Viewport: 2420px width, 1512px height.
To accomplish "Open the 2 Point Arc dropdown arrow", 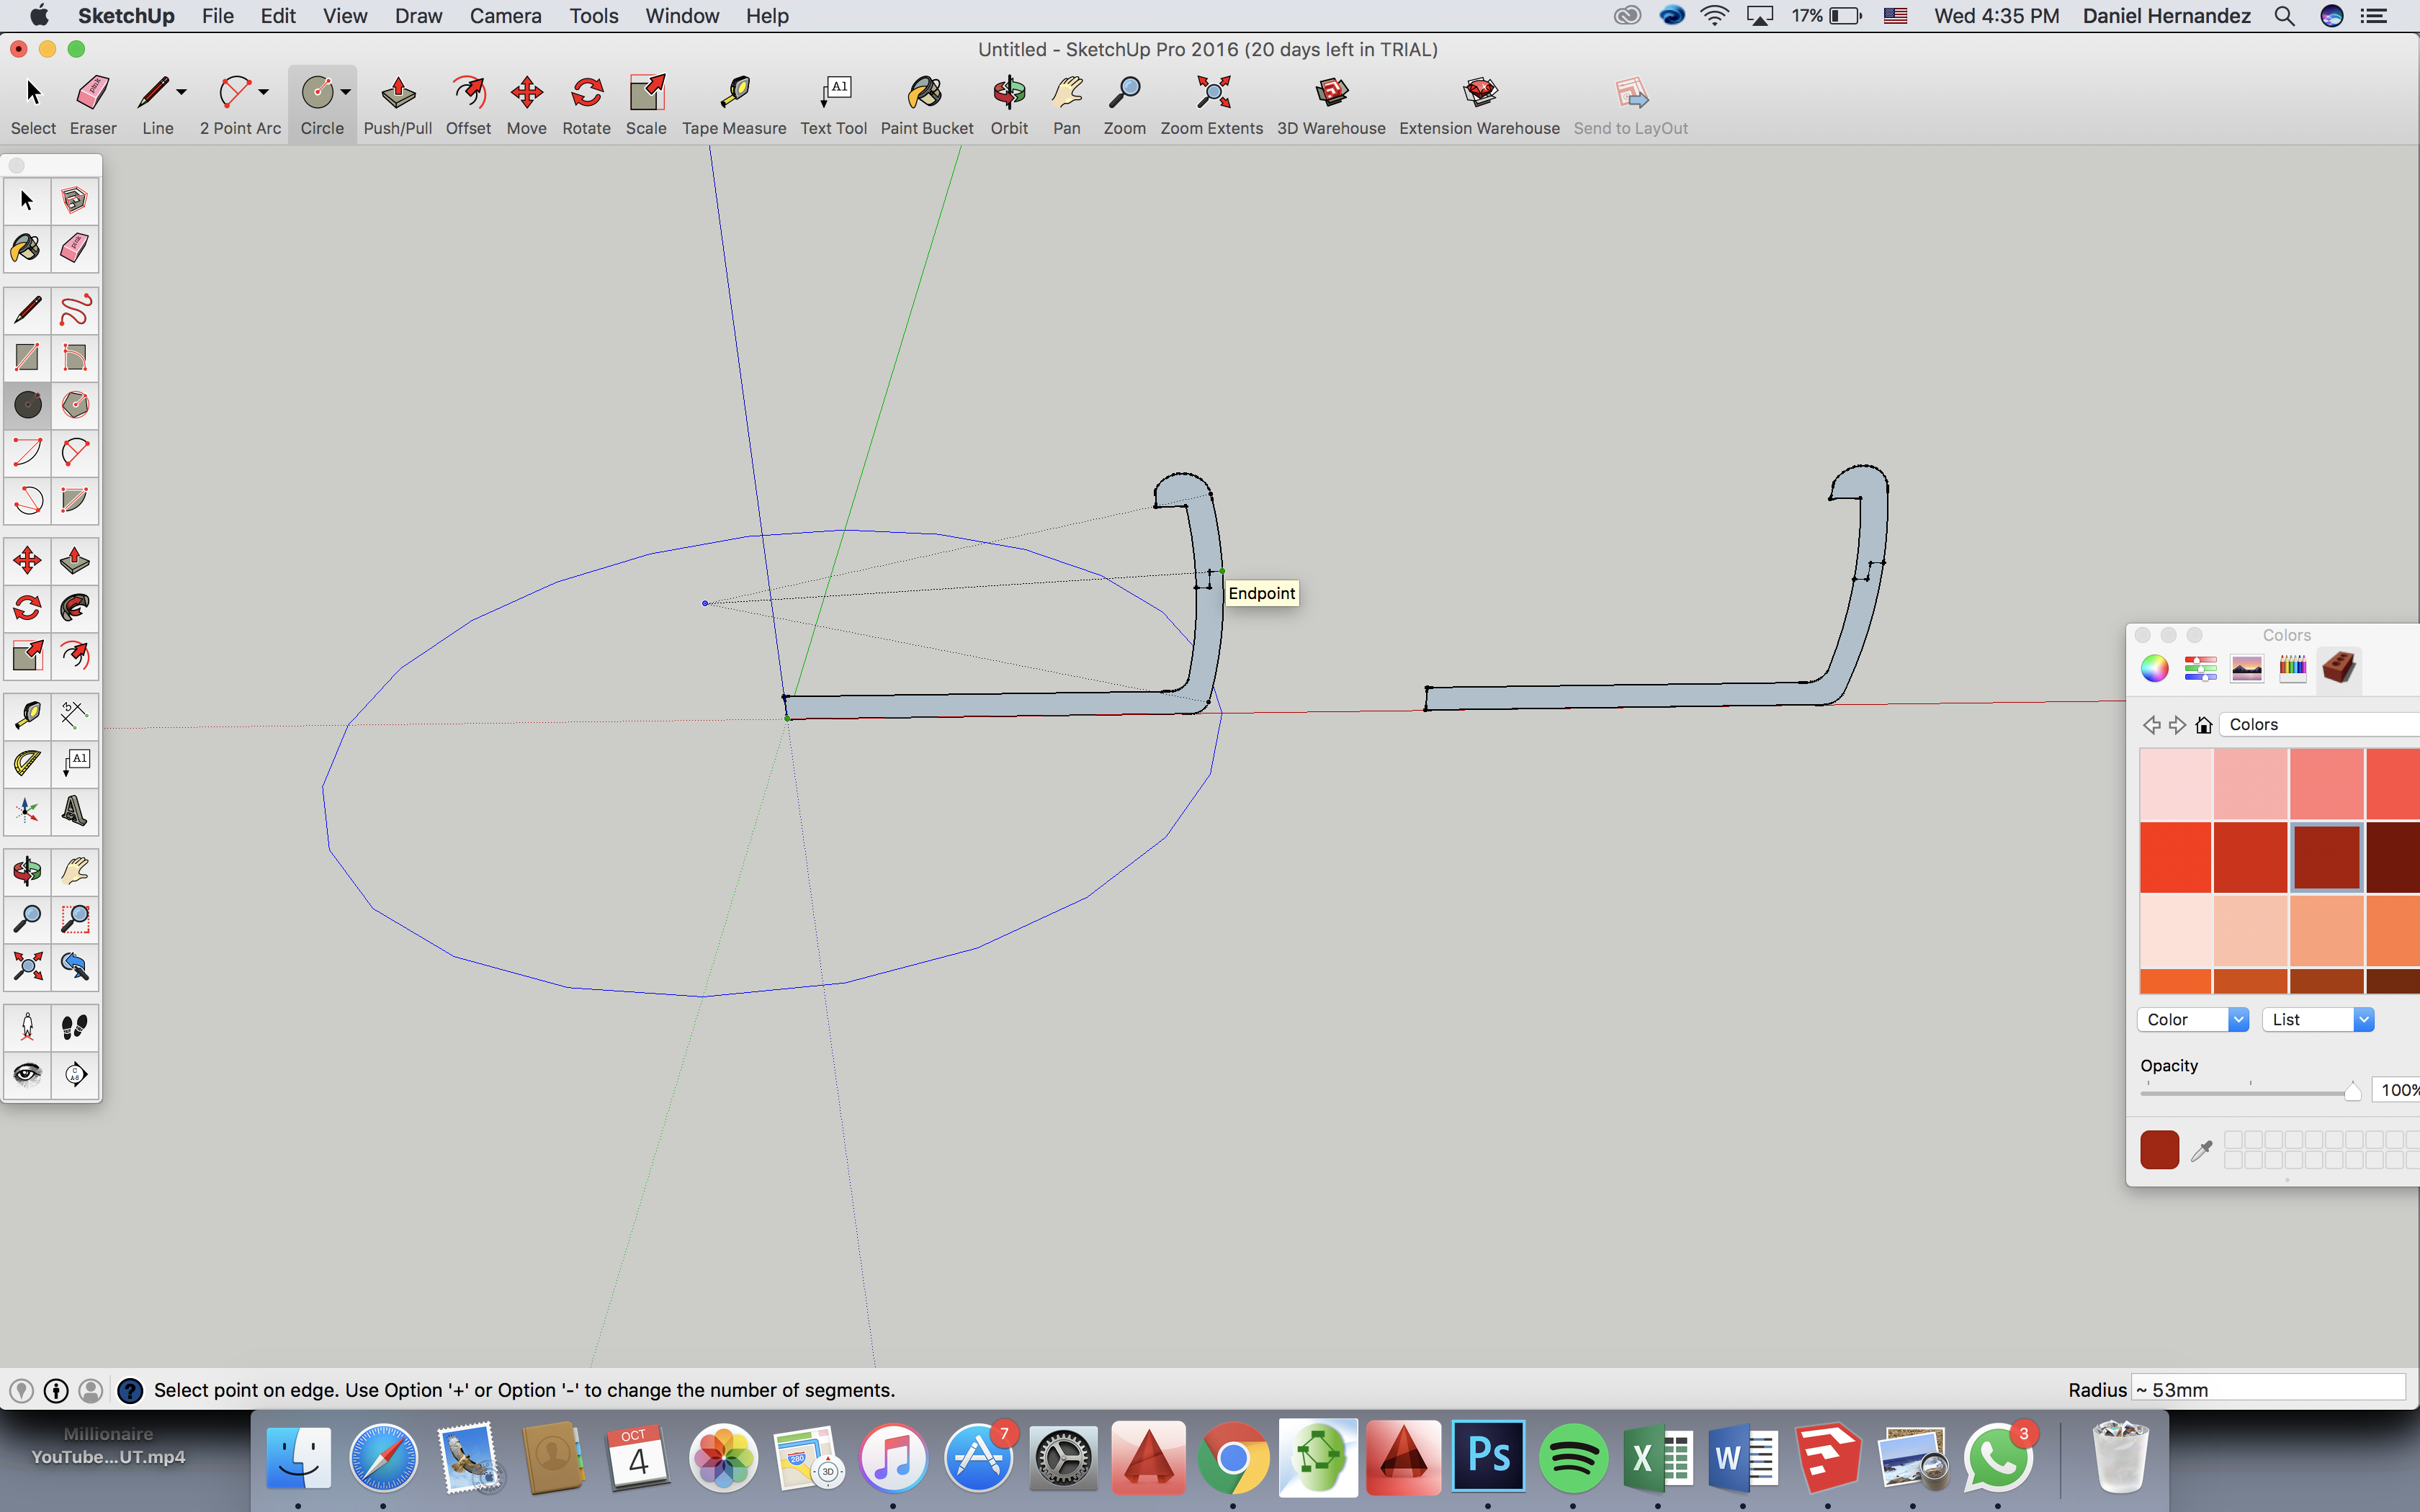I will coord(264,92).
